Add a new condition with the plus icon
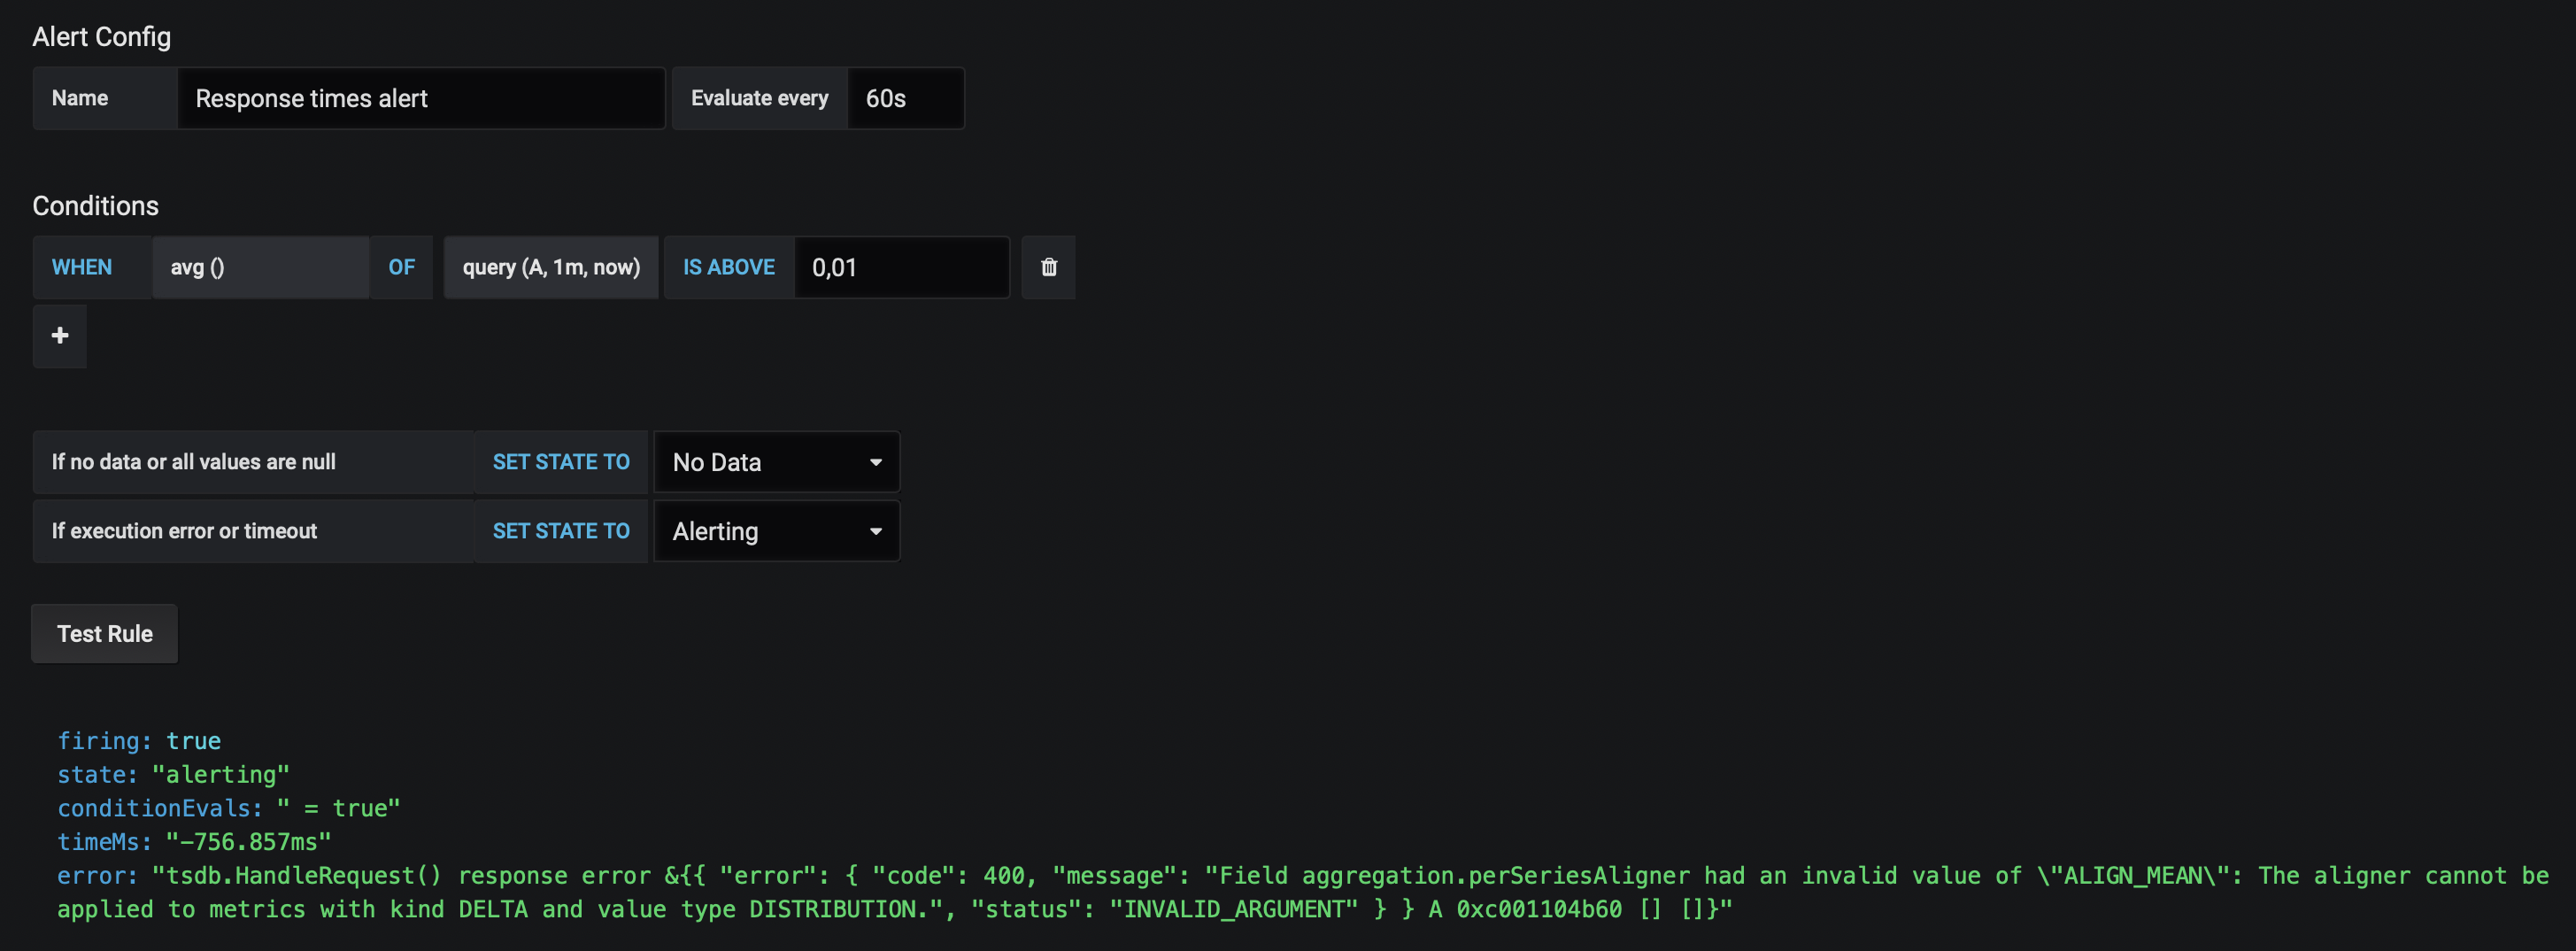 59,336
